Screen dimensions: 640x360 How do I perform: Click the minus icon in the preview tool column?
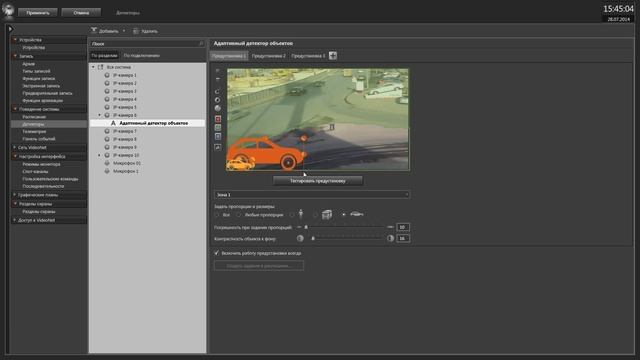[x=218, y=79]
